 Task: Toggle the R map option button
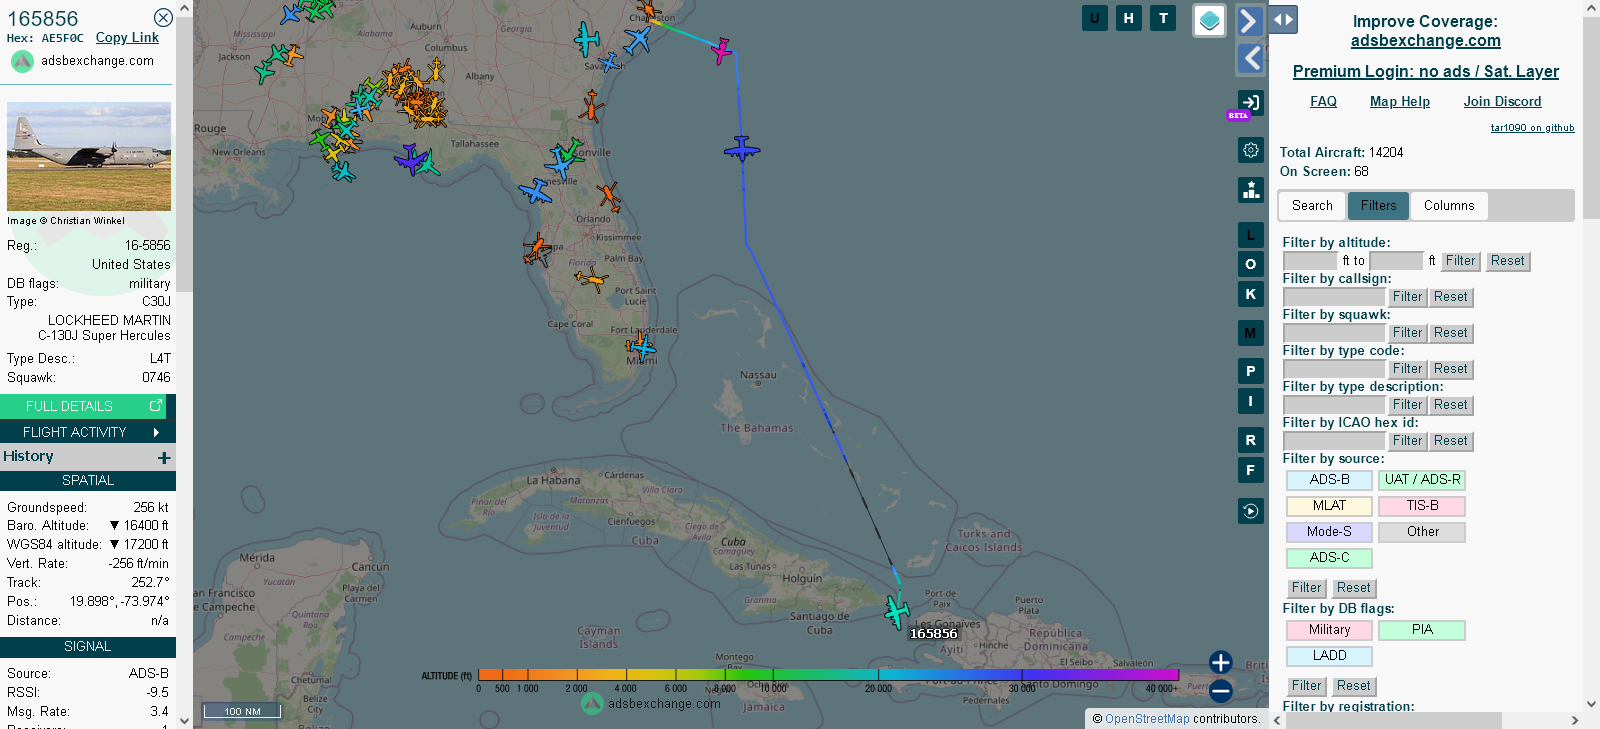[1251, 440]
